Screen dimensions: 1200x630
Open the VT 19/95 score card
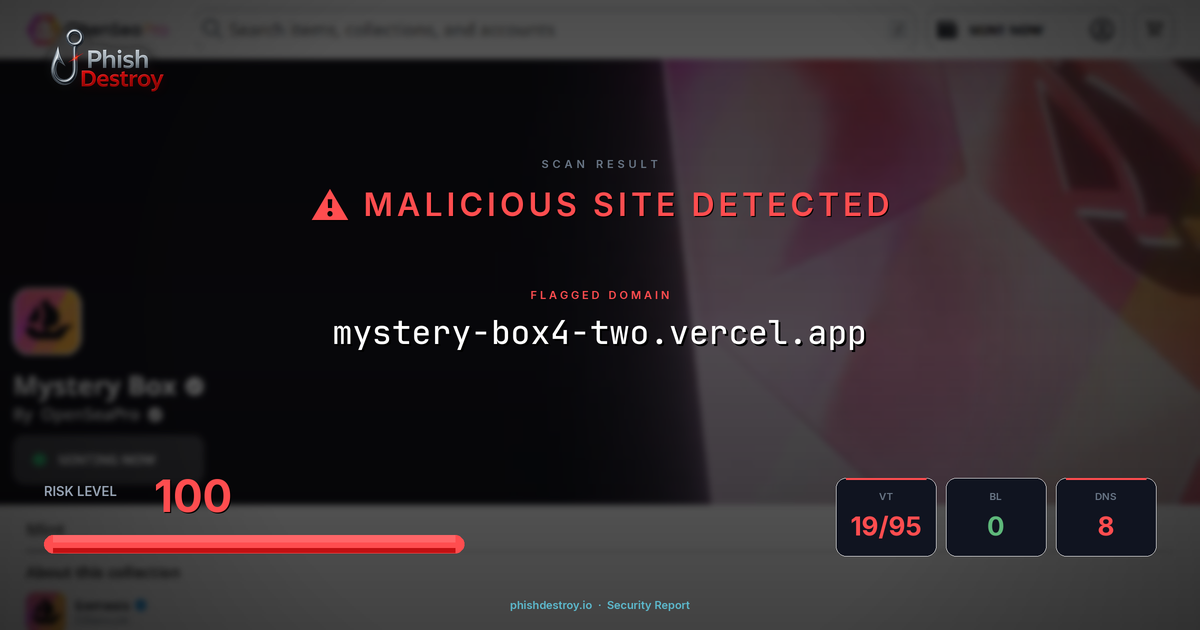pos(886,517)
